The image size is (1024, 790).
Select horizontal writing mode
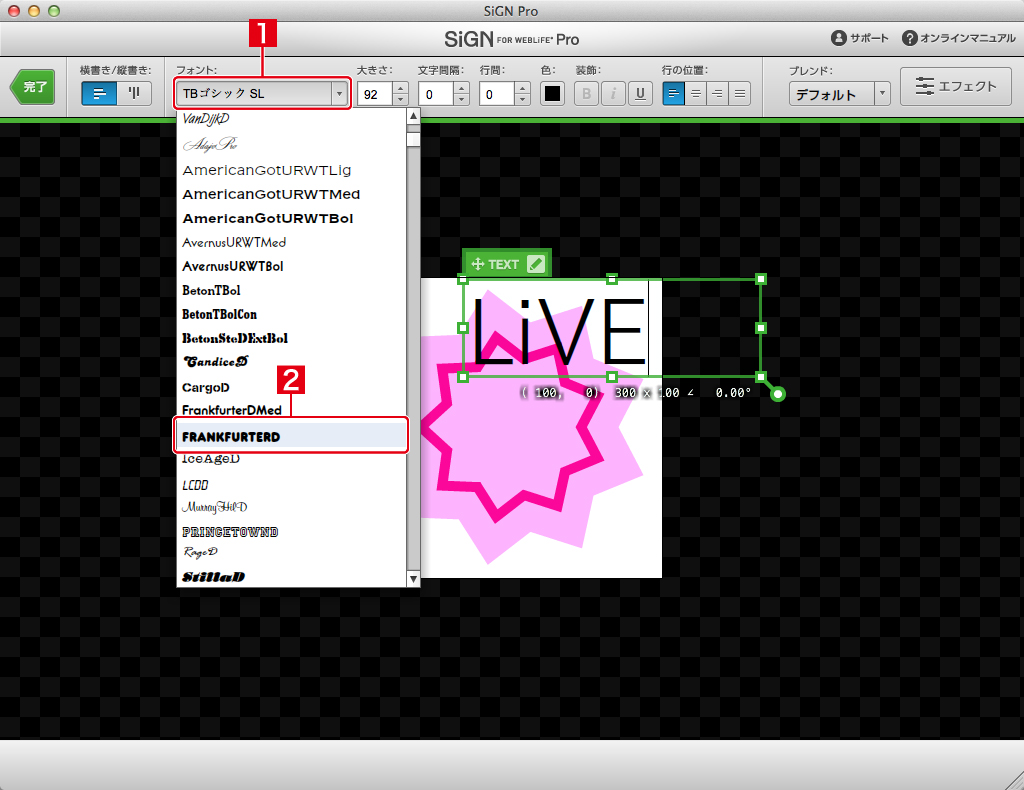[x=99, y=93]
